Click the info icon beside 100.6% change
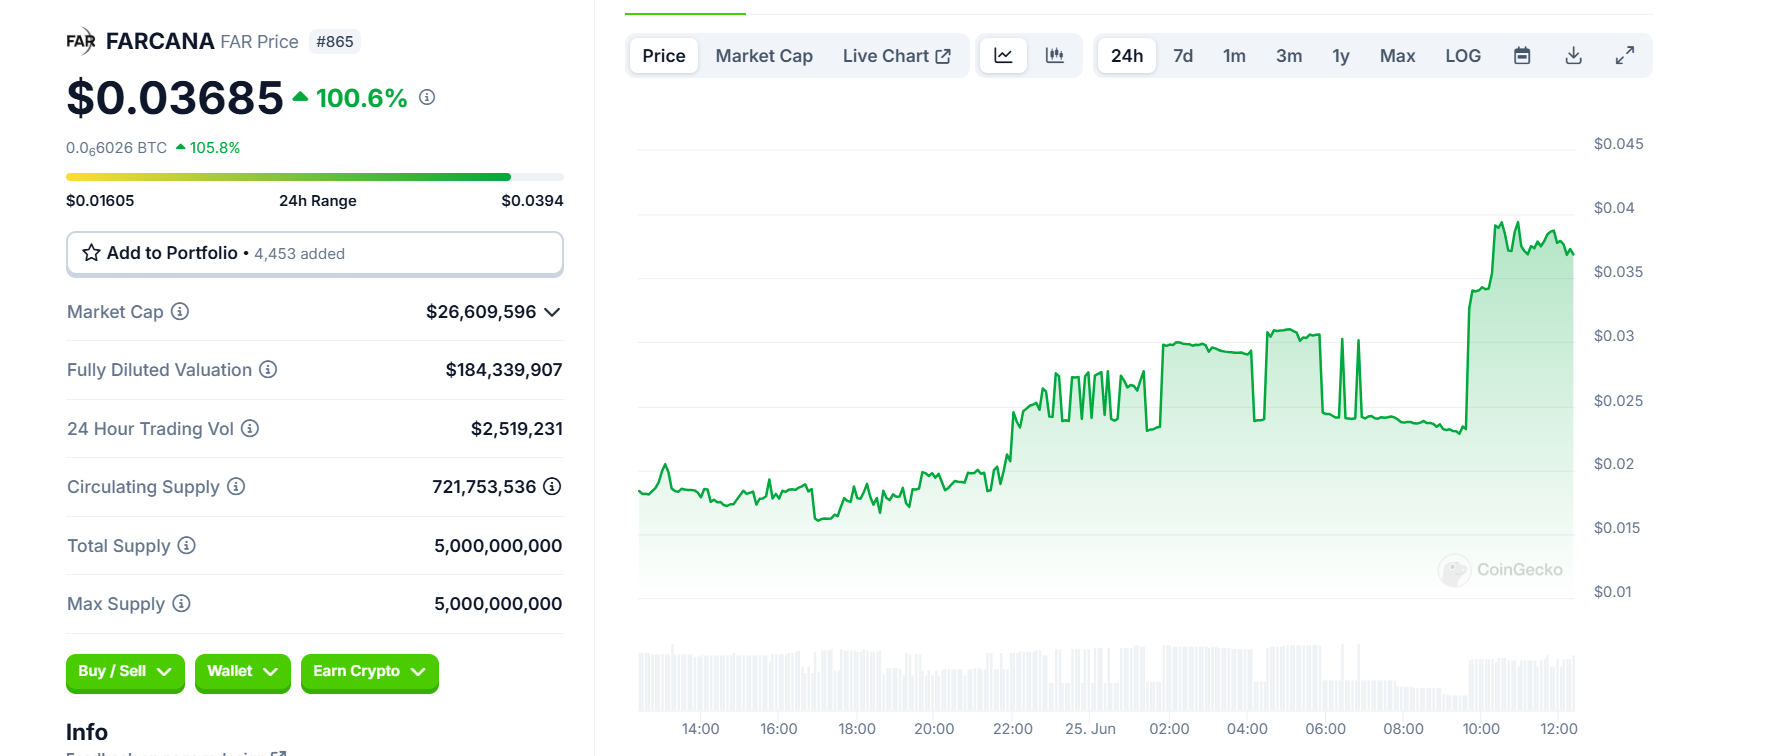 [x=427, y=98]
